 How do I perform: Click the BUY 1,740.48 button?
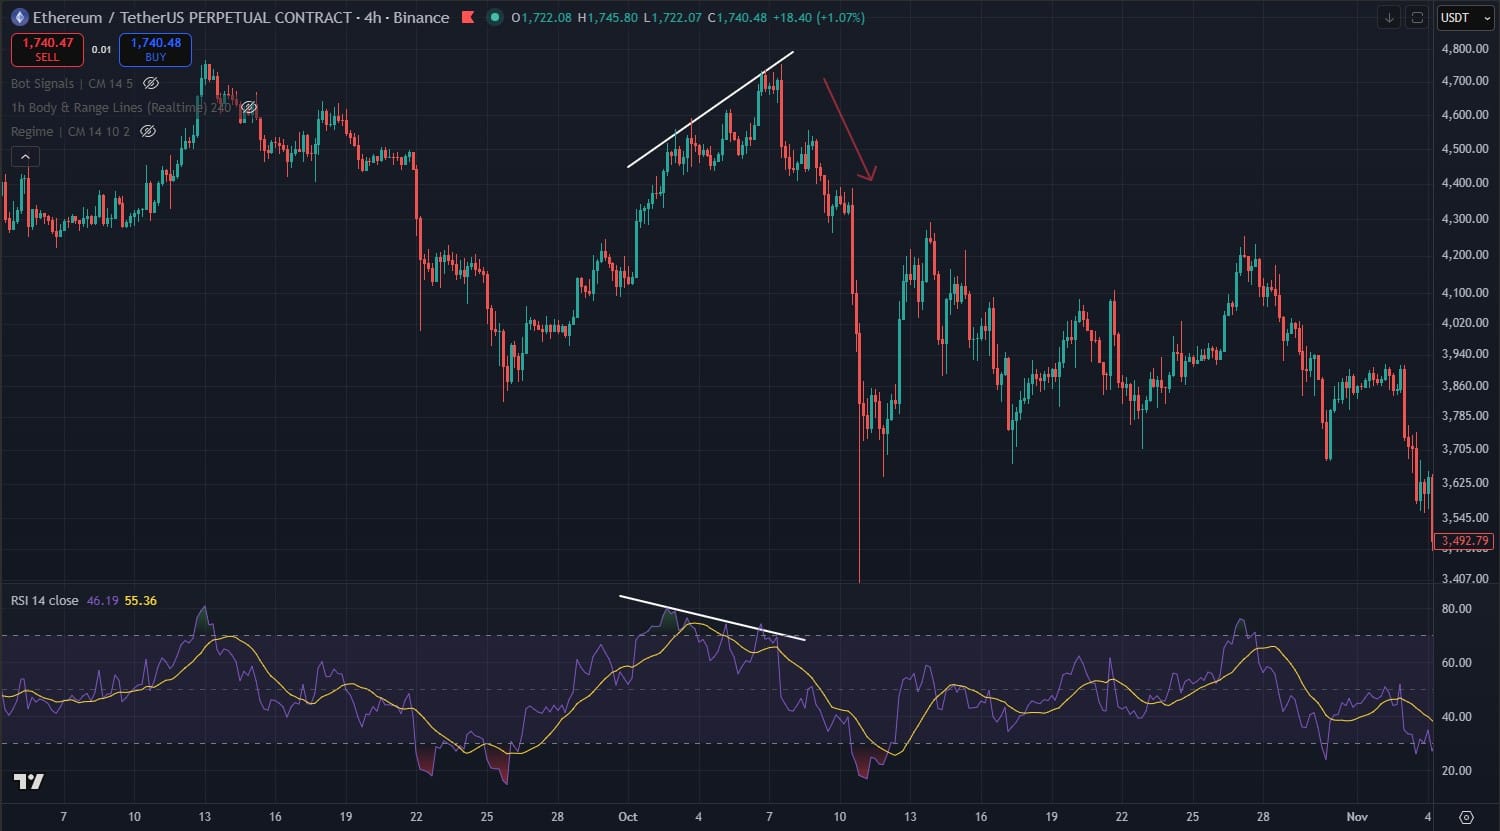(x=155, y=49)
